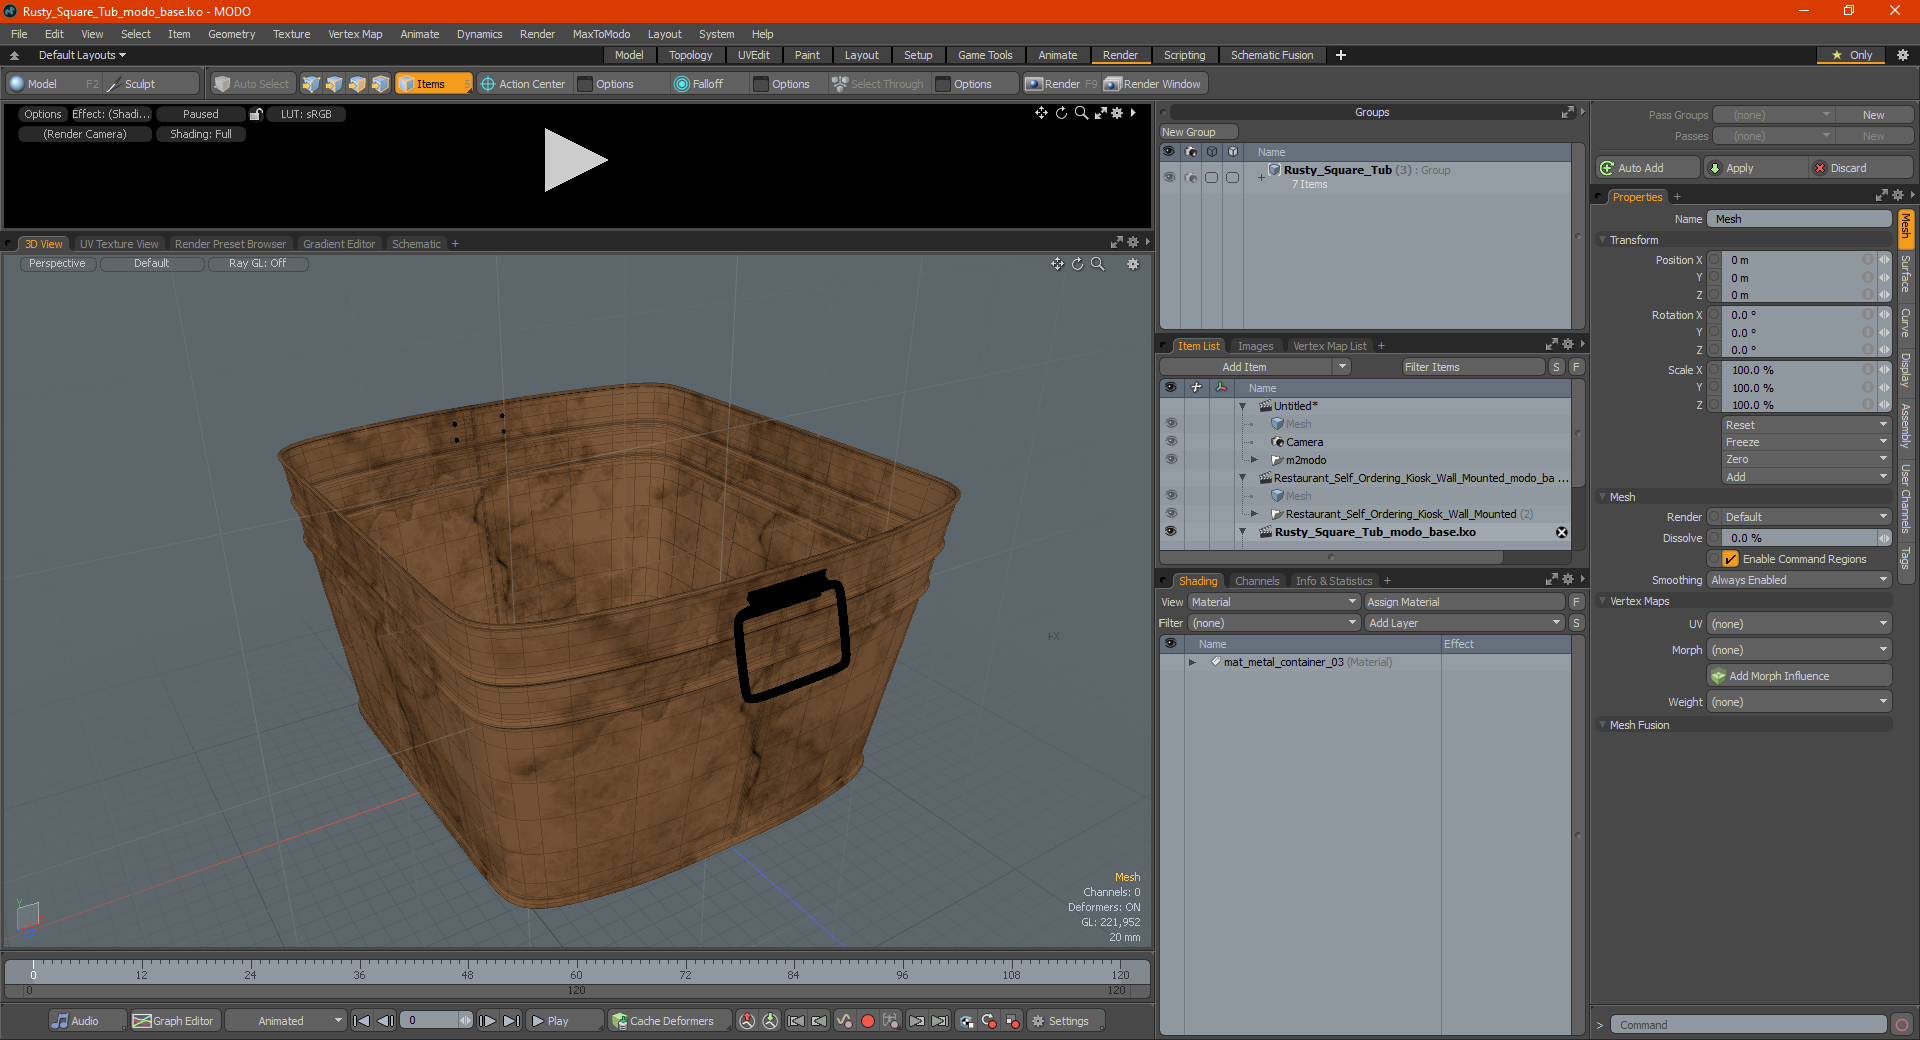Click Add Morph Influence button

[x=1800, y=676]
